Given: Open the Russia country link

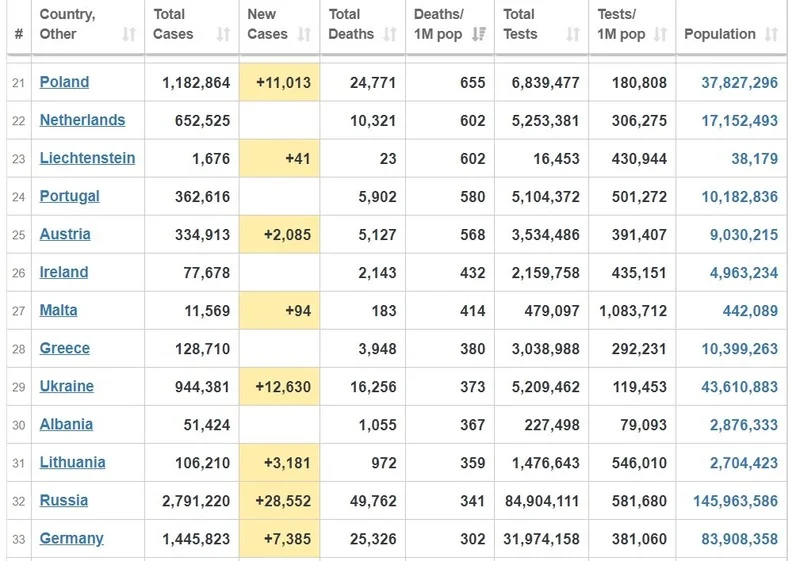Looking at the screenshot, I should [x=64, y=500].
